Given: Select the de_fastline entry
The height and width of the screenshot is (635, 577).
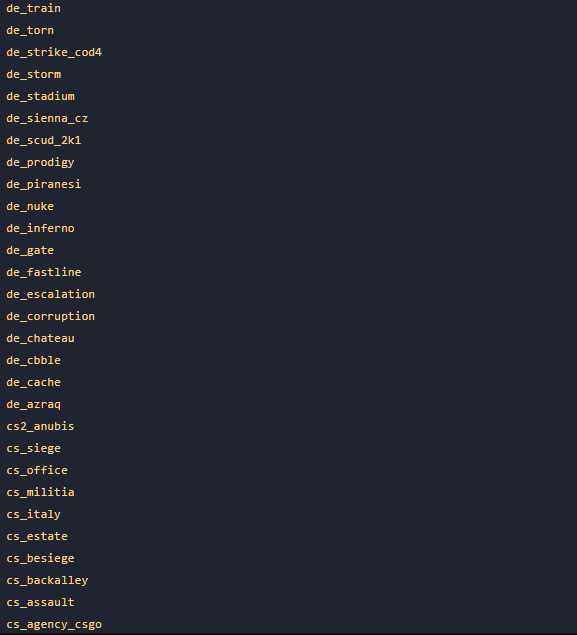Looking at the screenshot, I should [44, 273].
